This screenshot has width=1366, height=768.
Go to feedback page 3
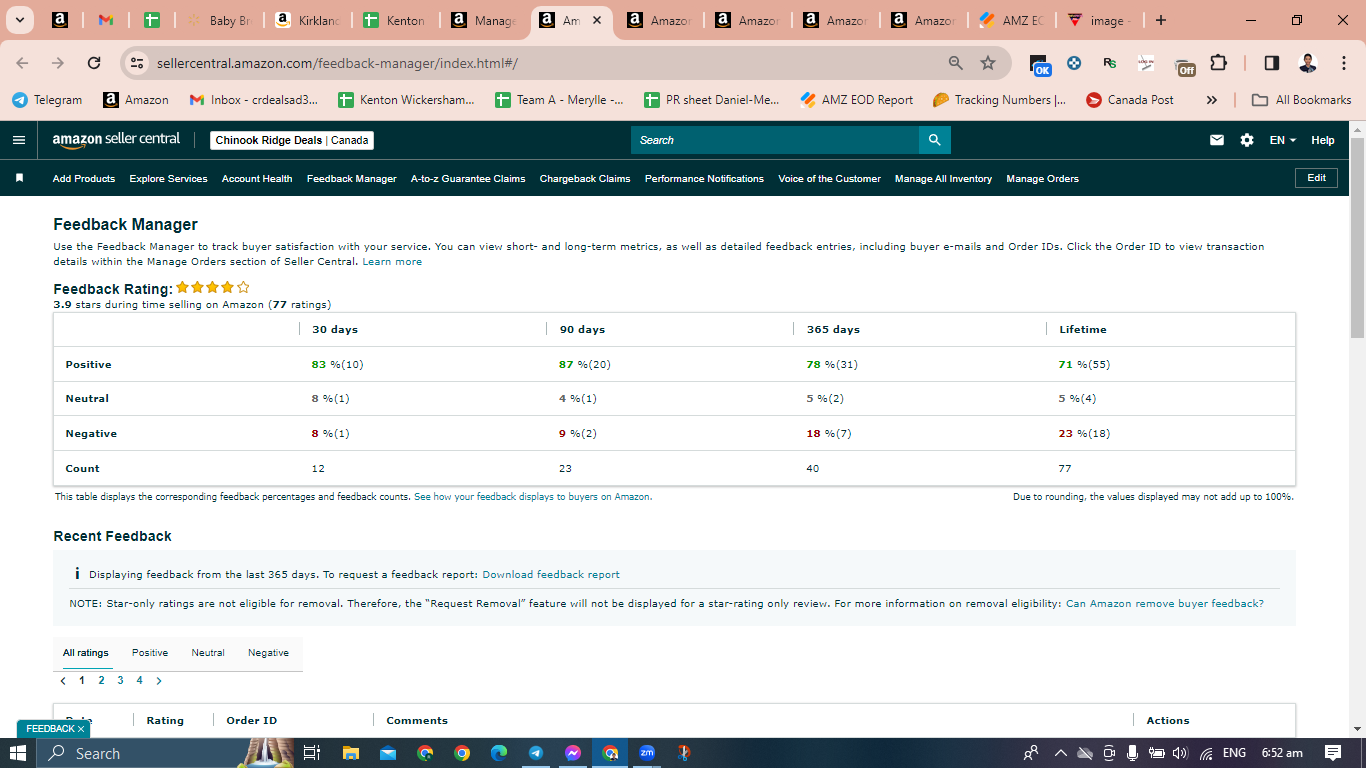tap(120, 681)
